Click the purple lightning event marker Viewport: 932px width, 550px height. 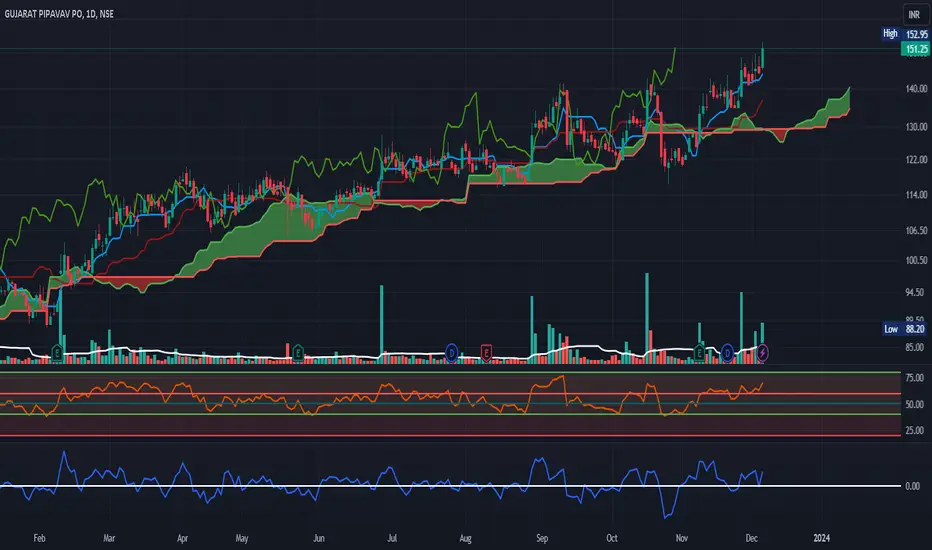pos(762,353)
